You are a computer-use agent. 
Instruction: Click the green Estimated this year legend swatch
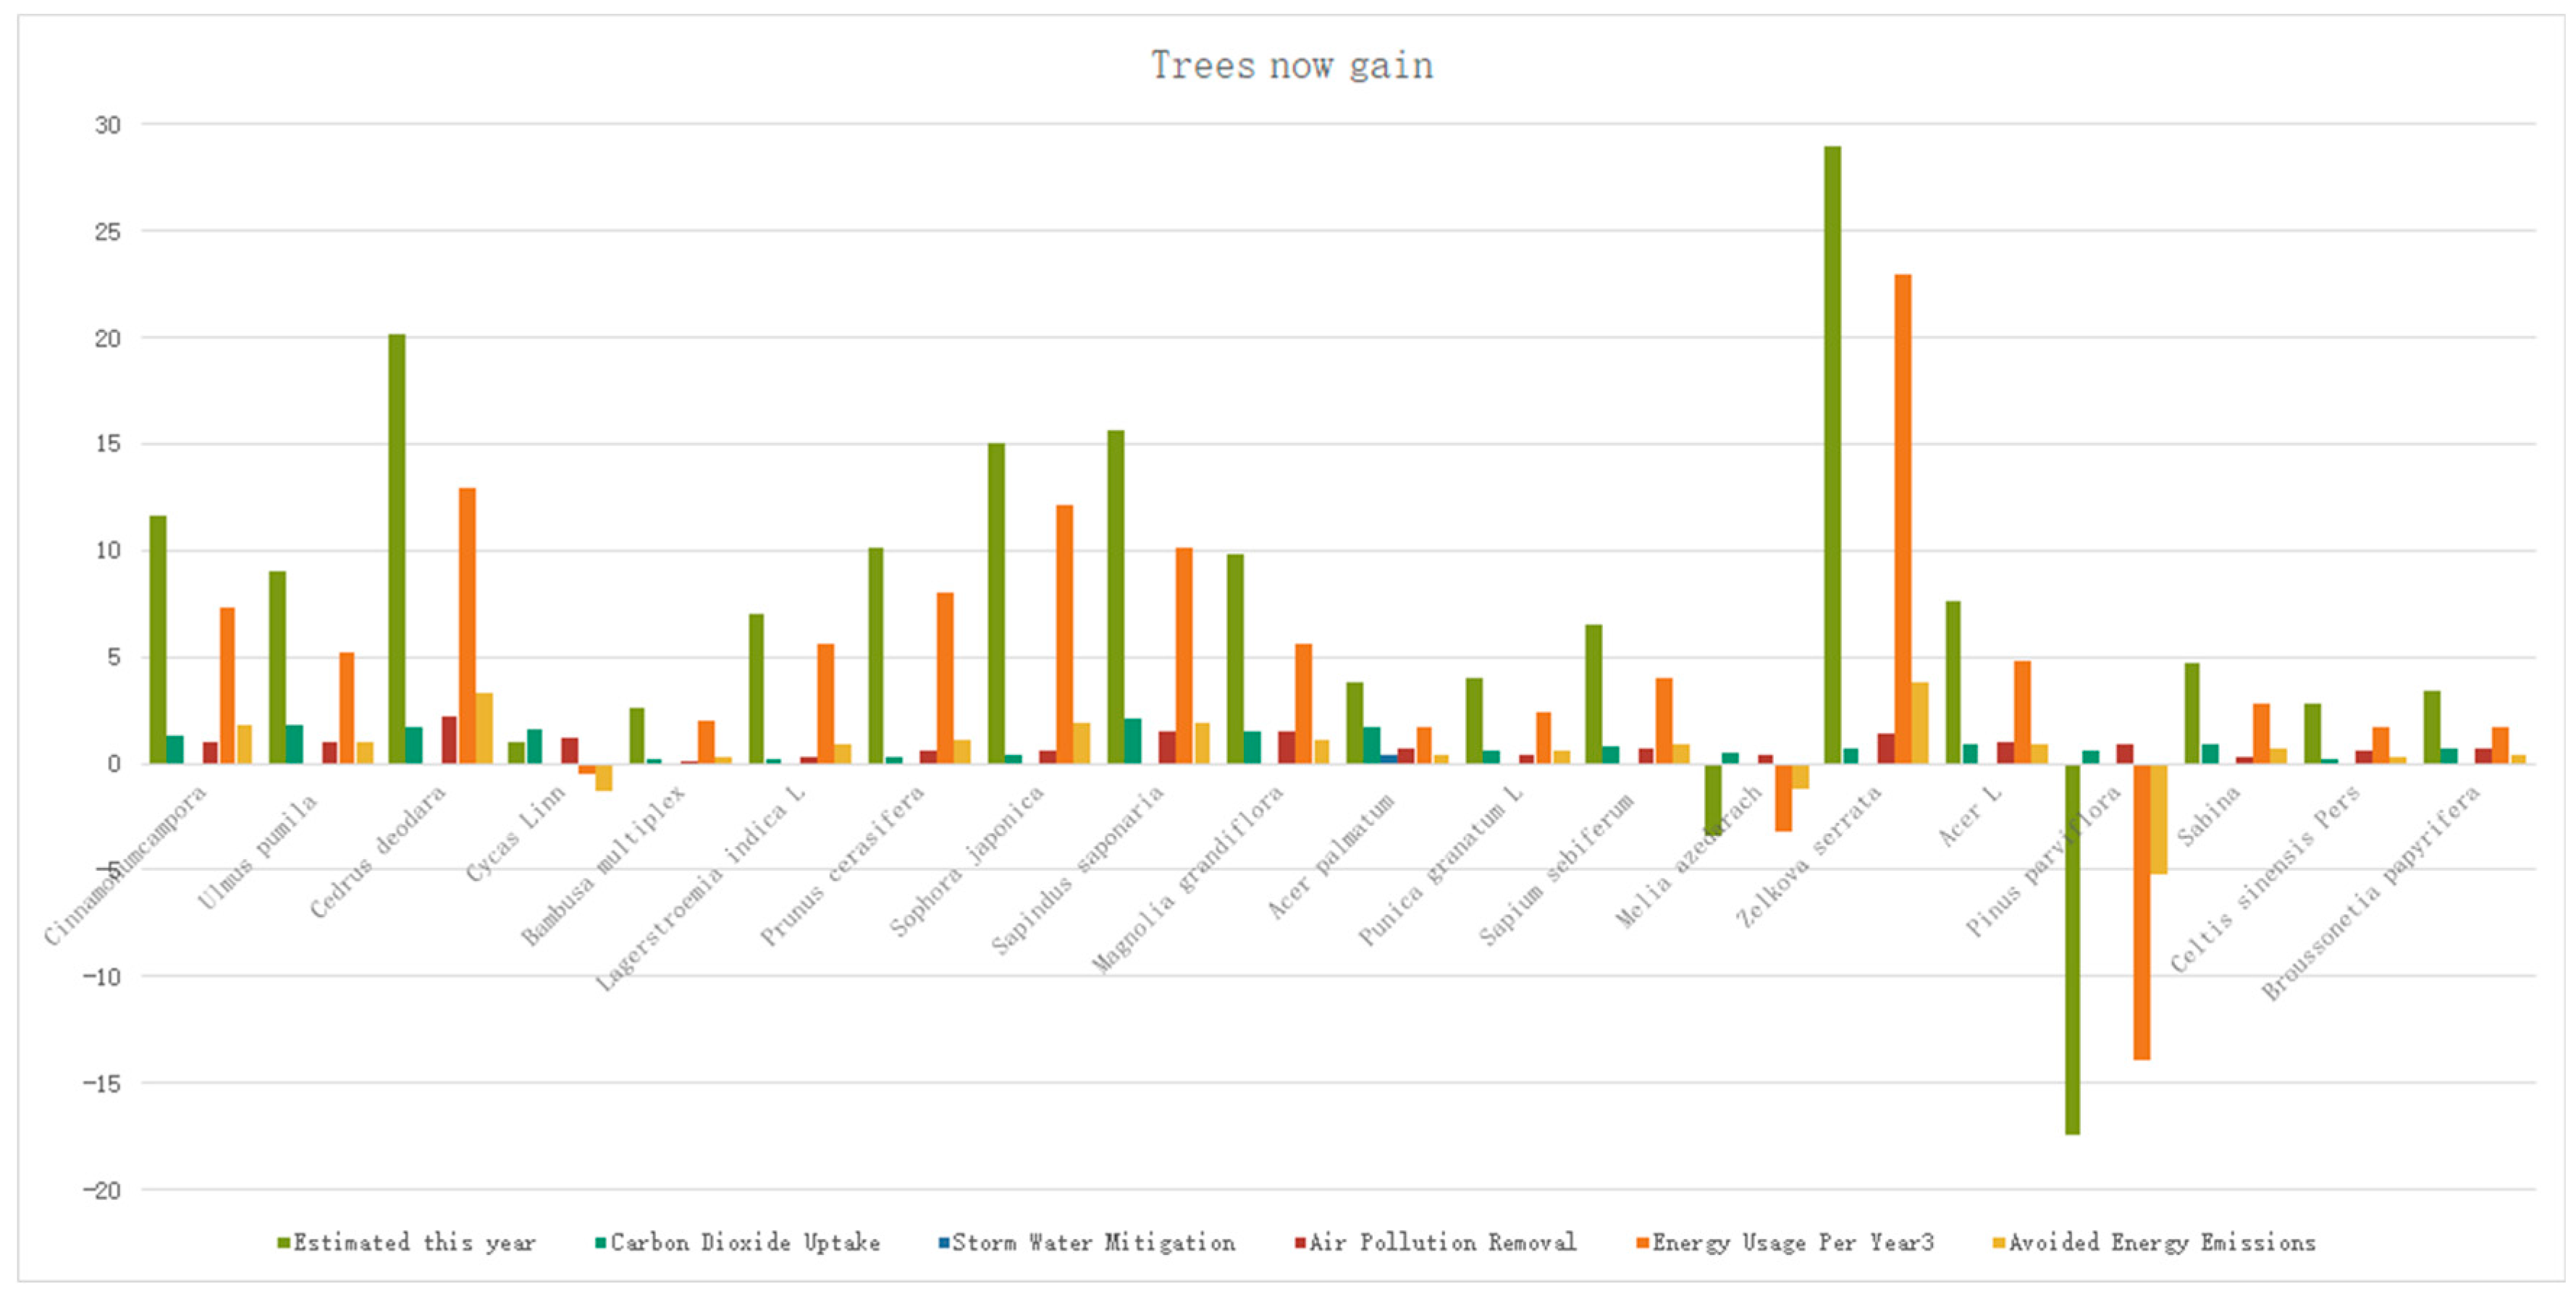pos(284,1243)
